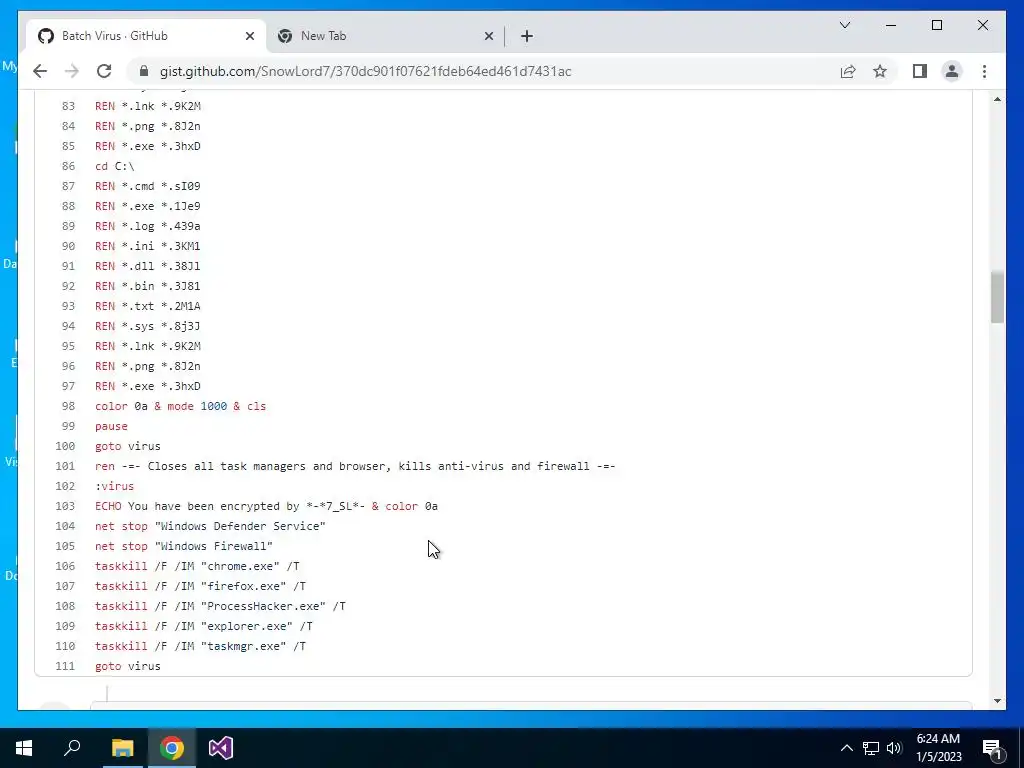Close the New Tab tab
The image size is (1024, 768).
[x=488, y=36]
